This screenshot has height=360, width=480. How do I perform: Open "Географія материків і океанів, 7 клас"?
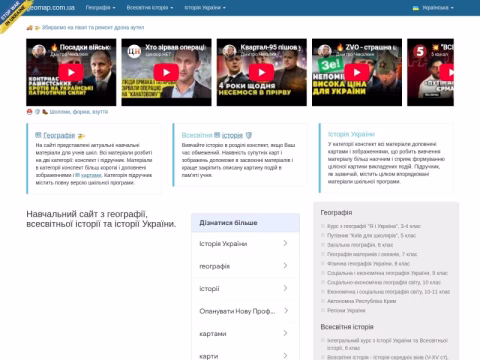372,254
